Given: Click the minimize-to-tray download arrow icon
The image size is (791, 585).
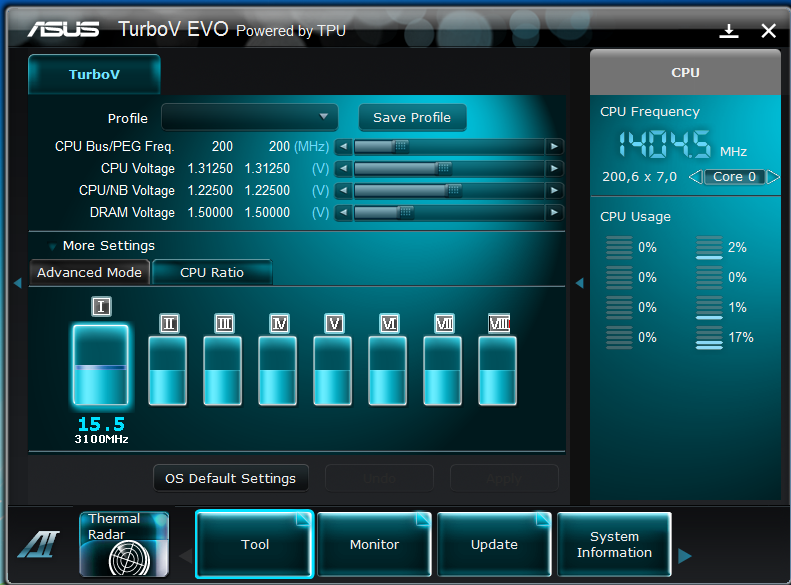Looking at the screenshot, I should point(728,31).
